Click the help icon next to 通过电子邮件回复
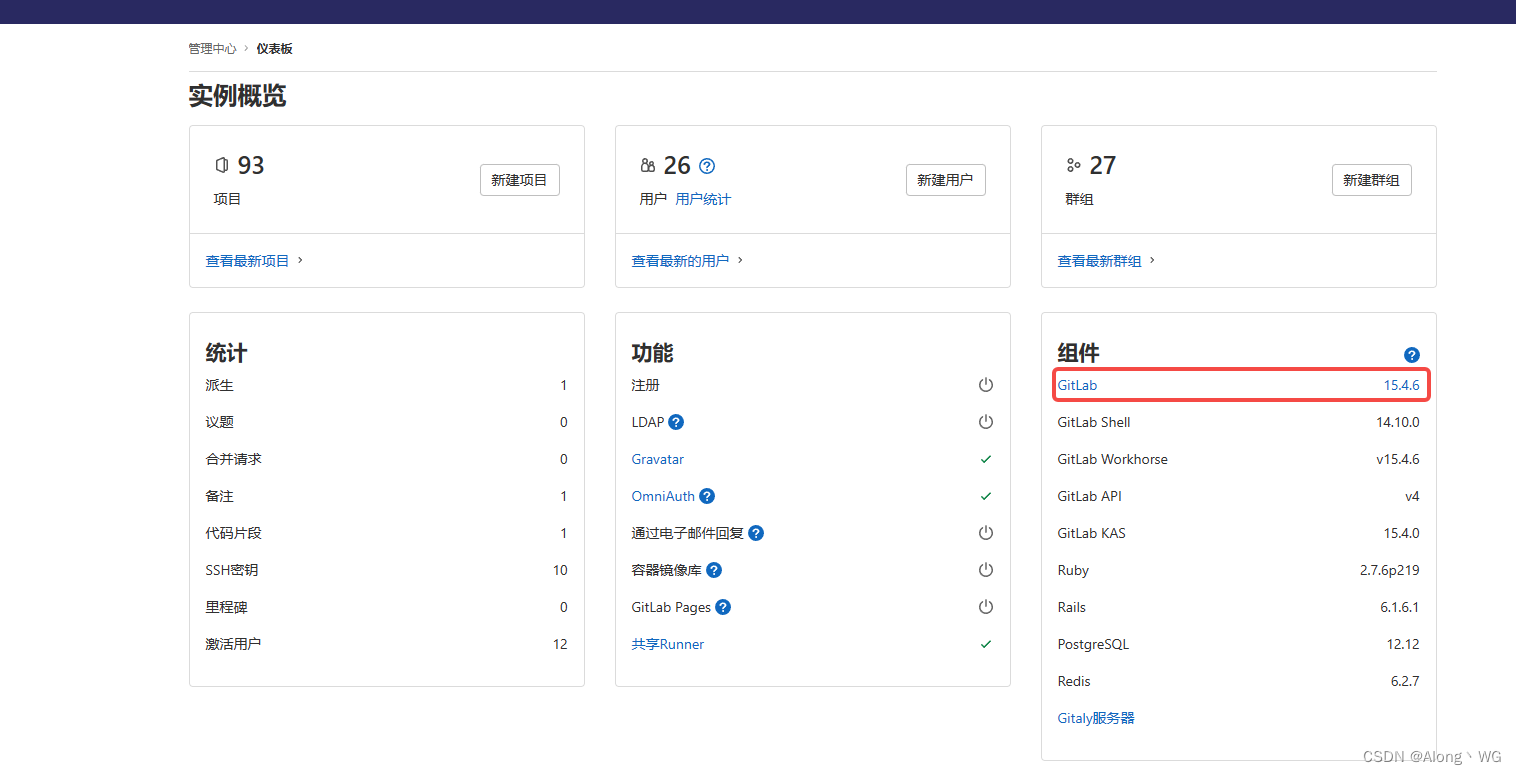Viewport: 1516px width, 775px height. coord(756,533)
